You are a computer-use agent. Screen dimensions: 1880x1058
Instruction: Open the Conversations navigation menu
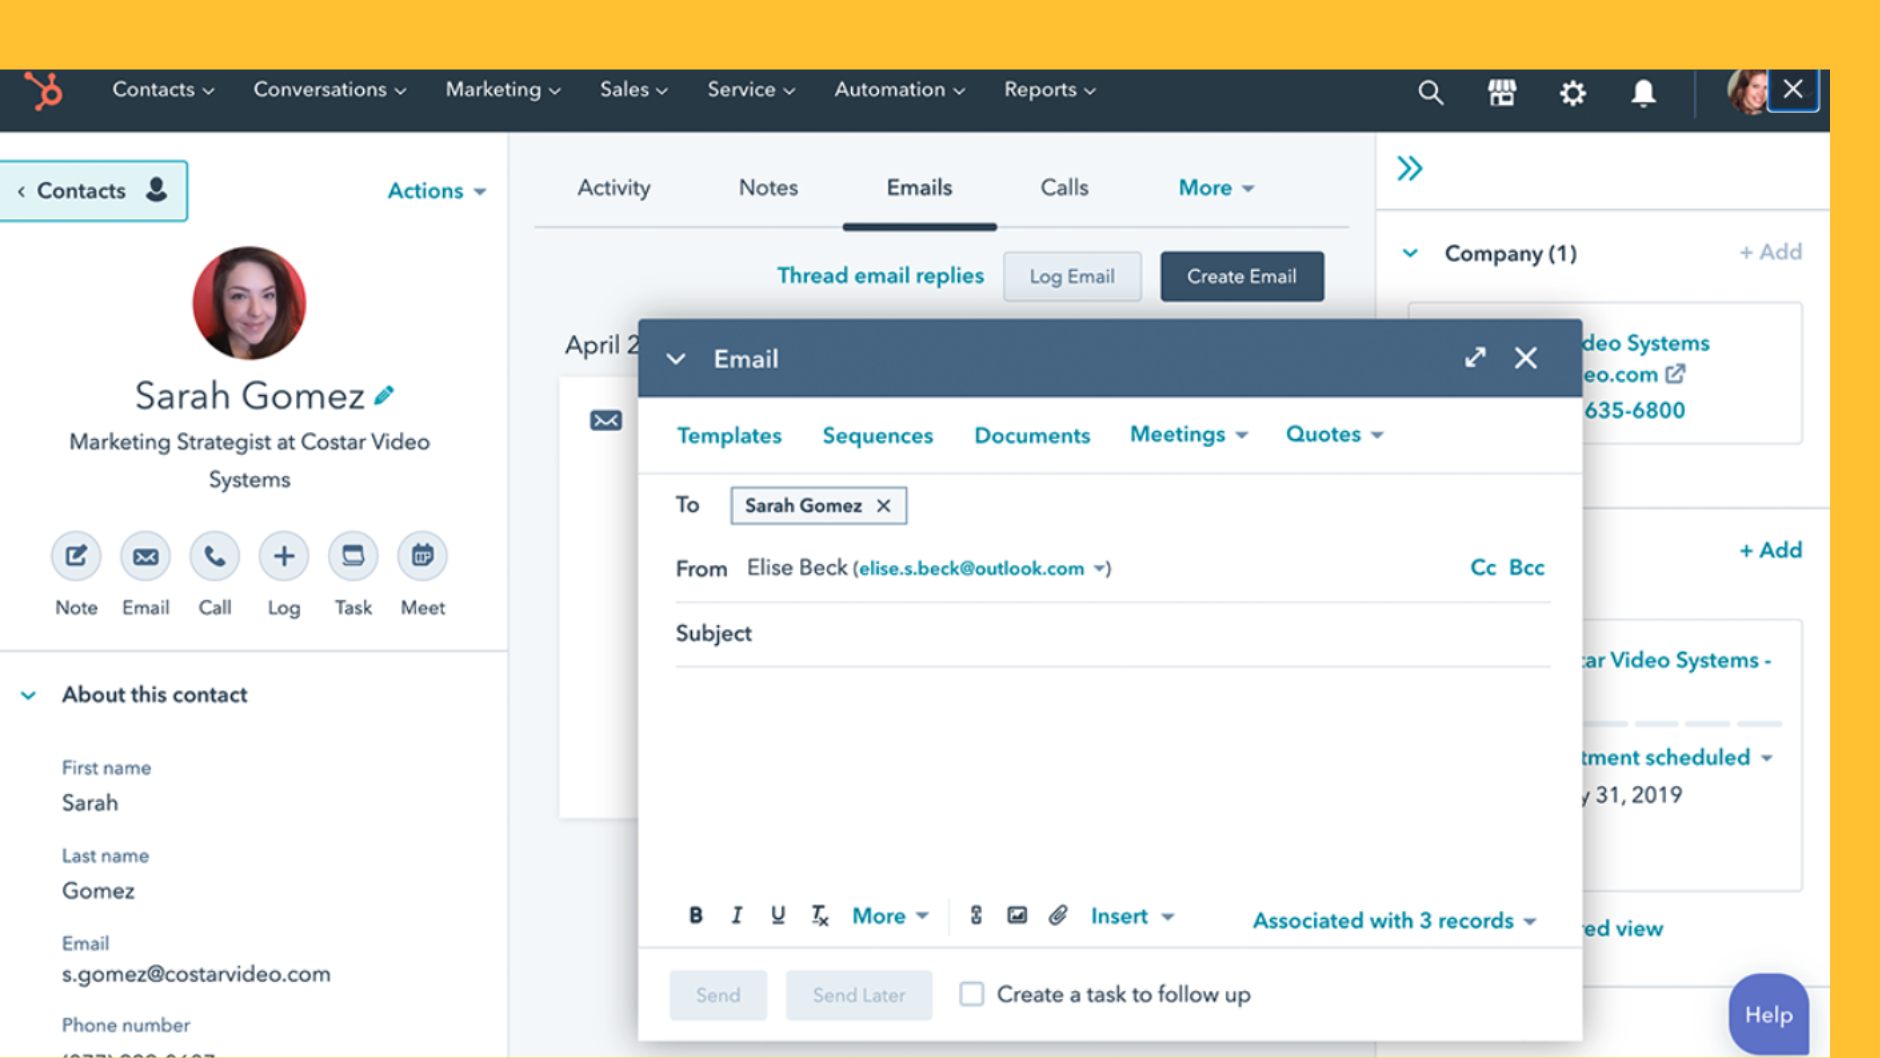(x=329, y=90)
